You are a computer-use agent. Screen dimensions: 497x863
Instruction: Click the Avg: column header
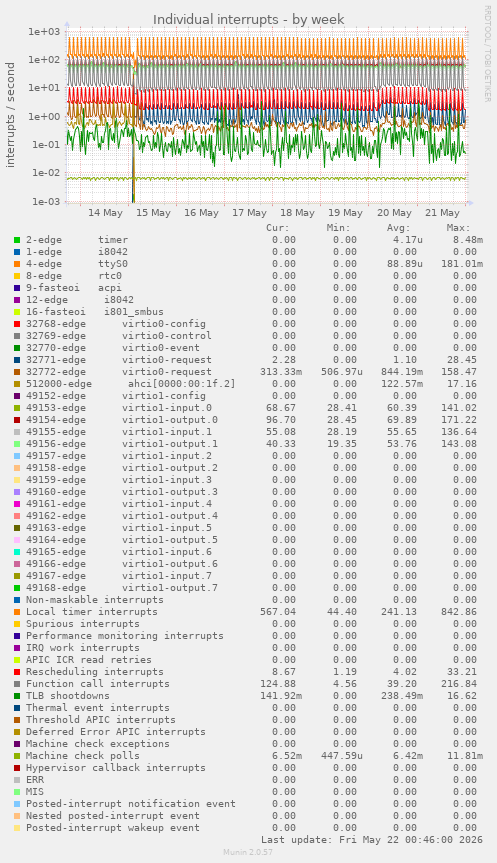coord(398,228)
